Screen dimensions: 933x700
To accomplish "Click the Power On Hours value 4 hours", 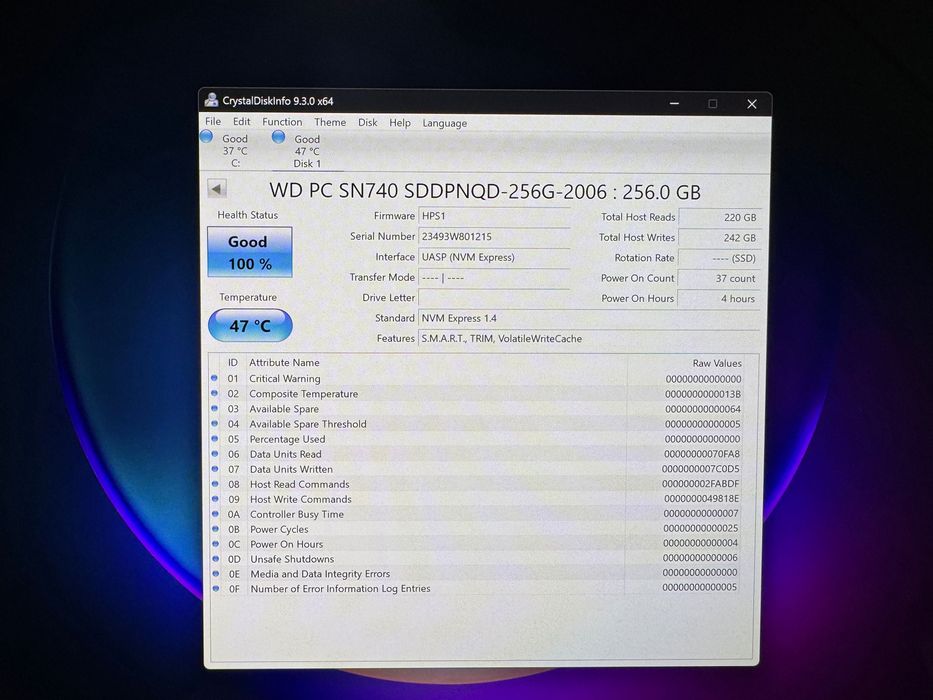I will point(719,298).
